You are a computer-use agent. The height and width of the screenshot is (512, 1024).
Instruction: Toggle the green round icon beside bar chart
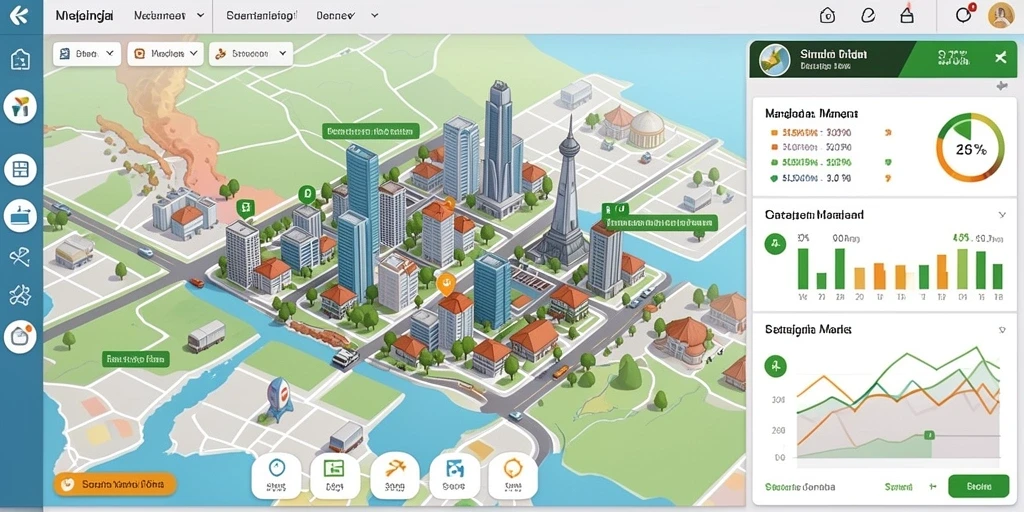tap(775, 244)
